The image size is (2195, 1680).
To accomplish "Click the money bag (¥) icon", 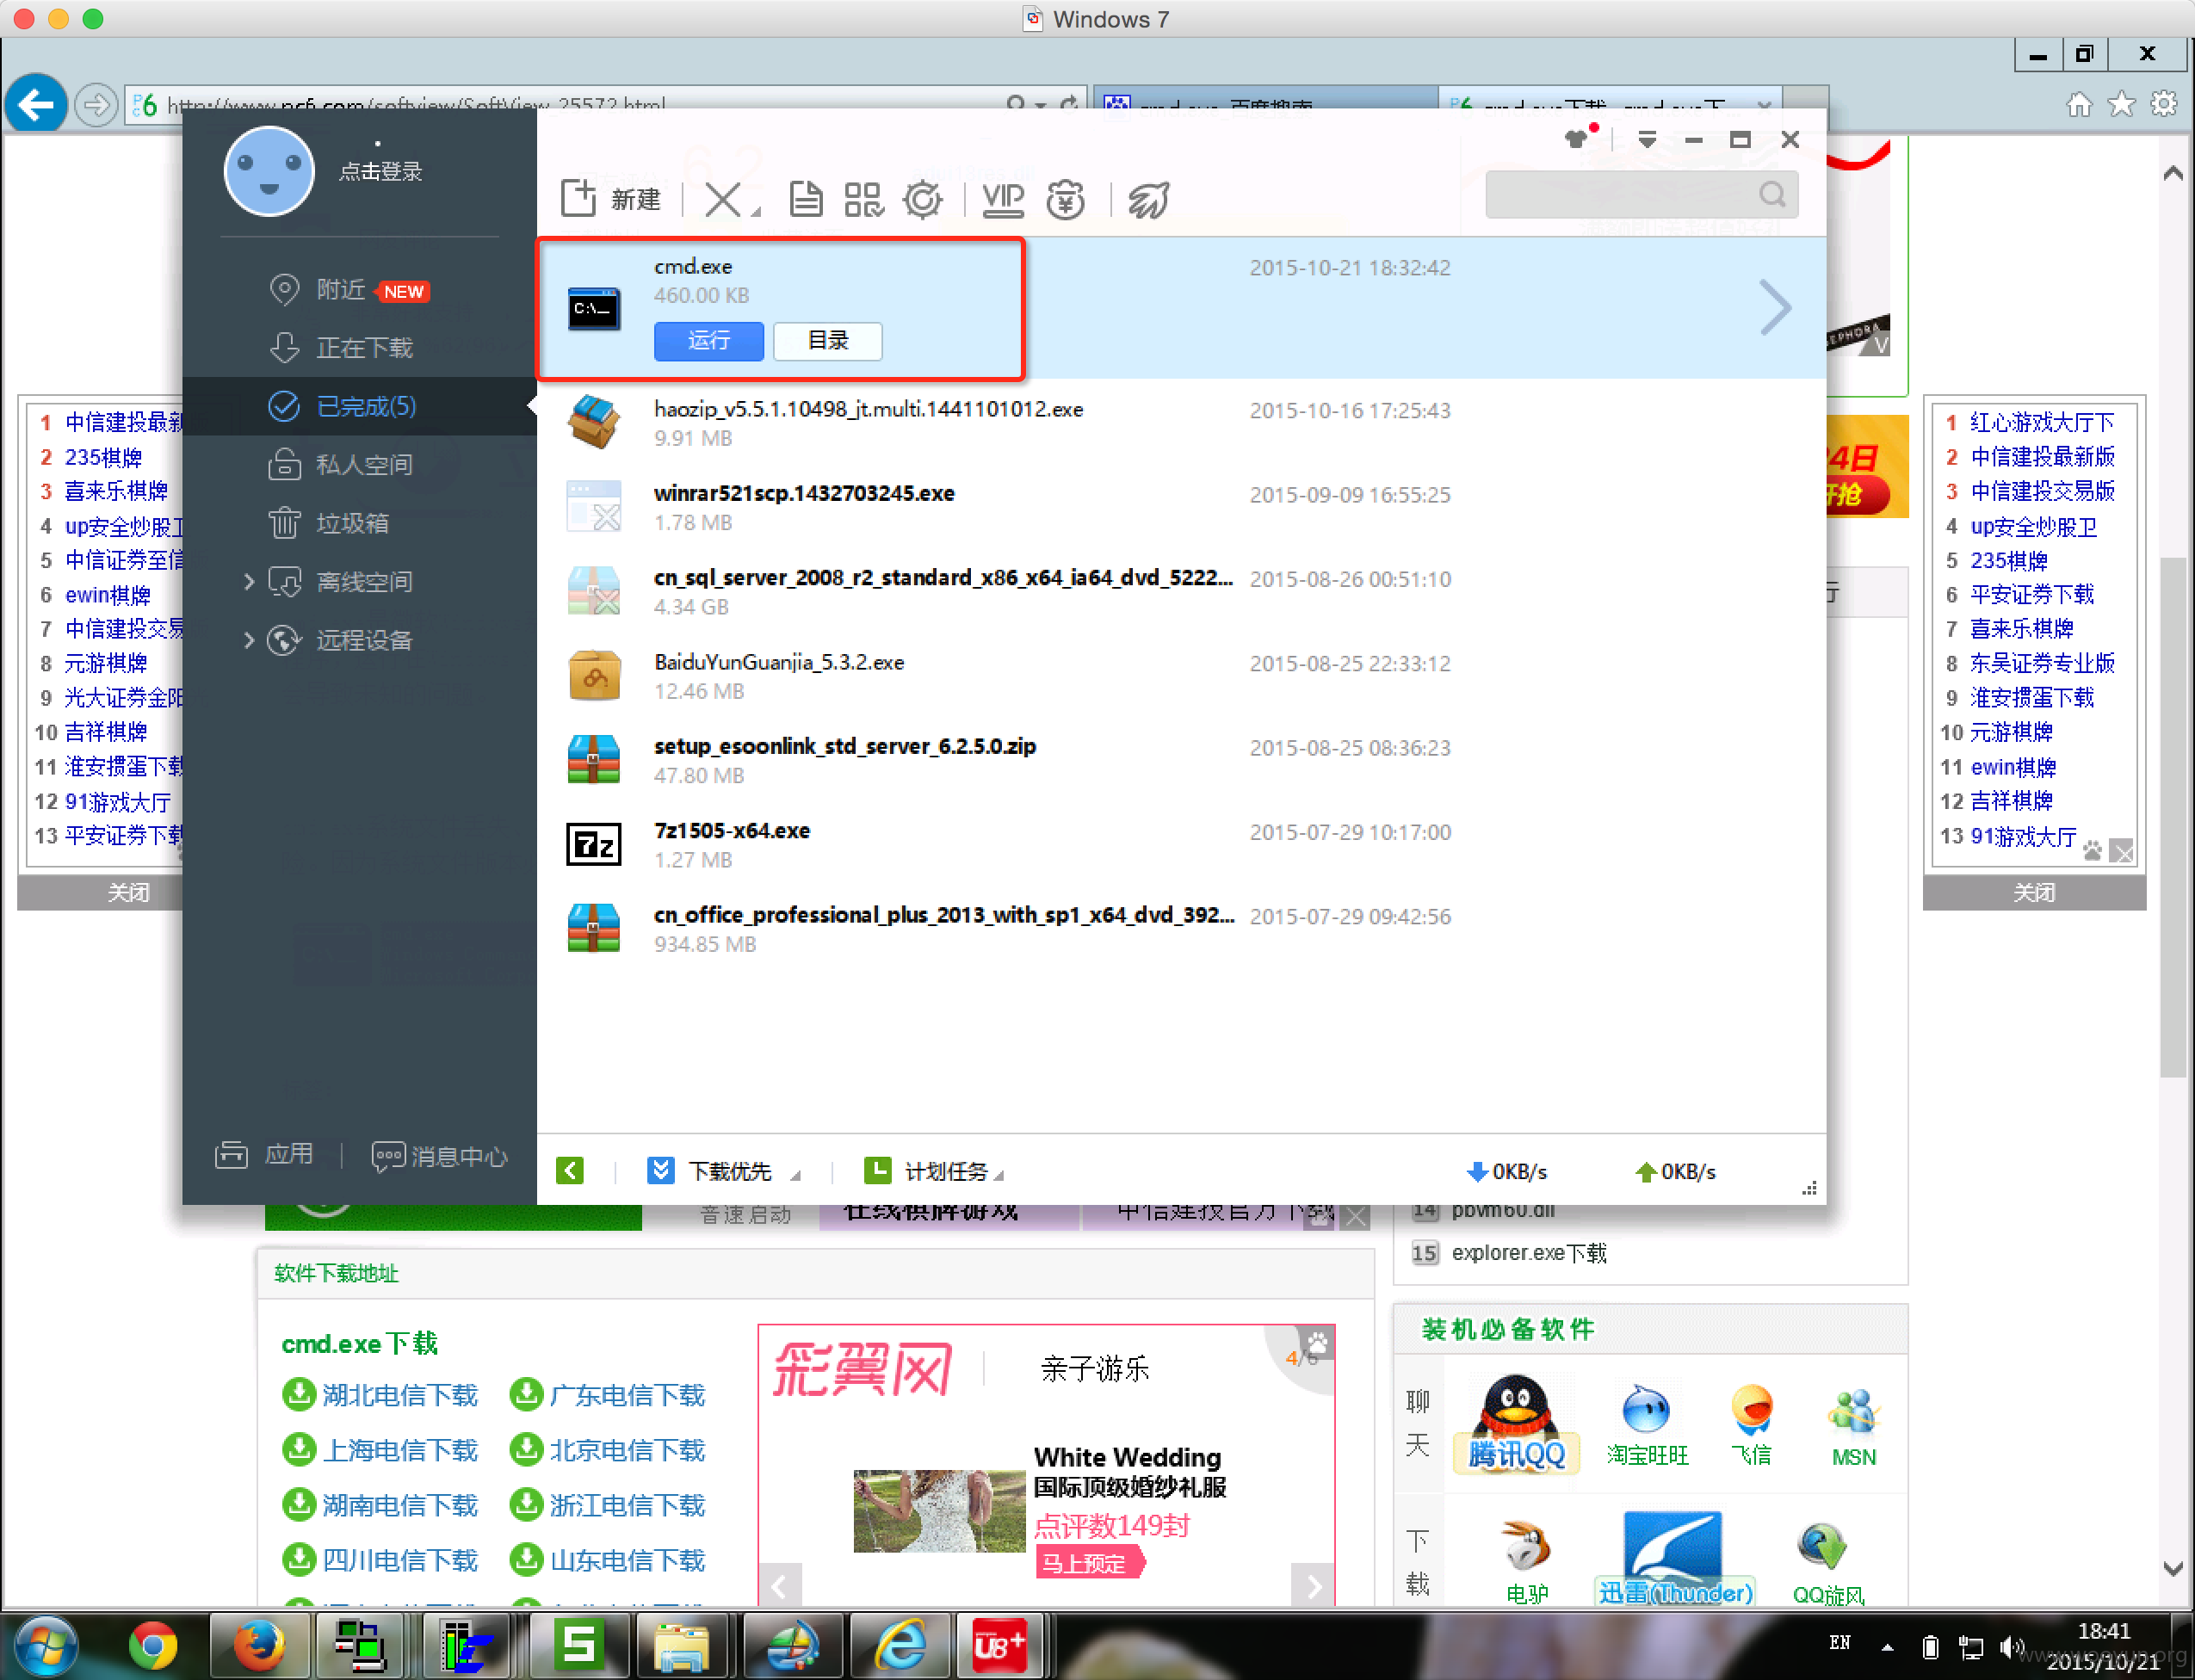I will 1066,199.
